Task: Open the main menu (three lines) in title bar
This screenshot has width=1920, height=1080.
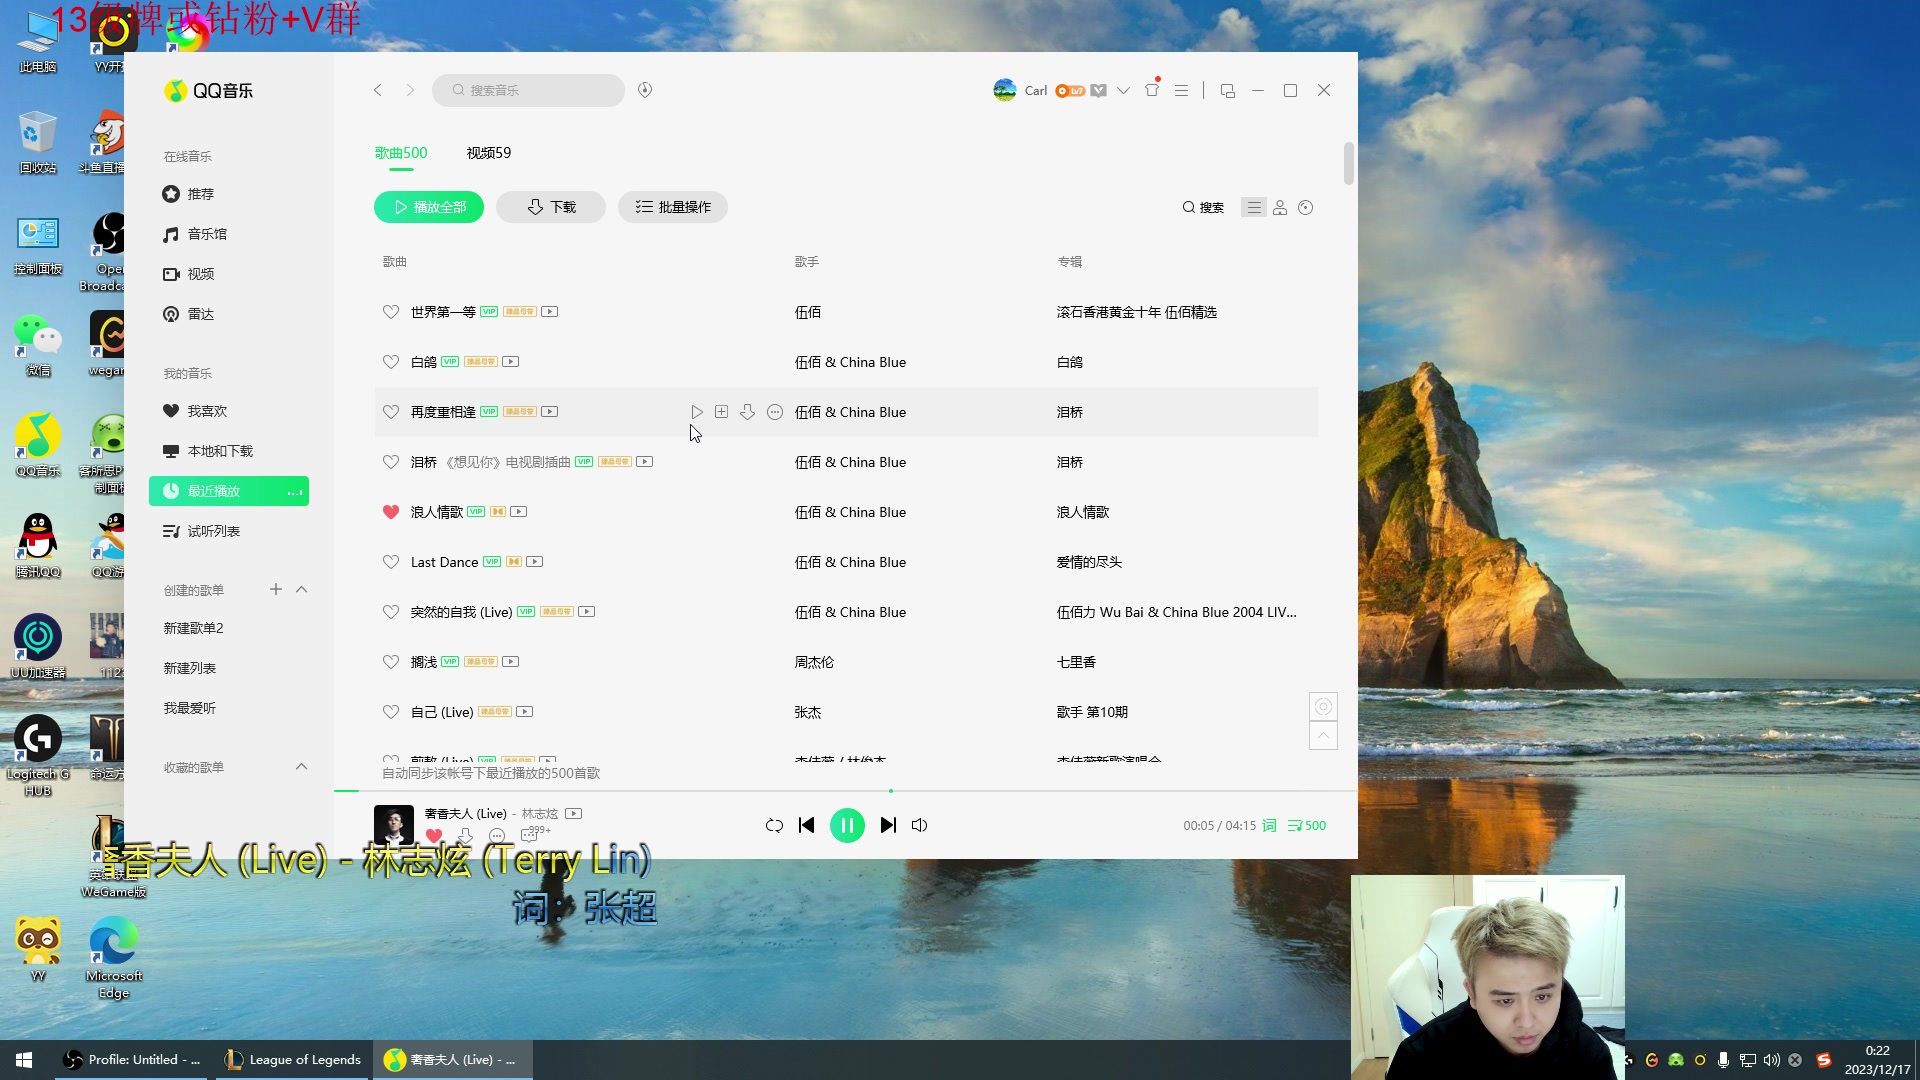Action: click(x=1181, y=90)
